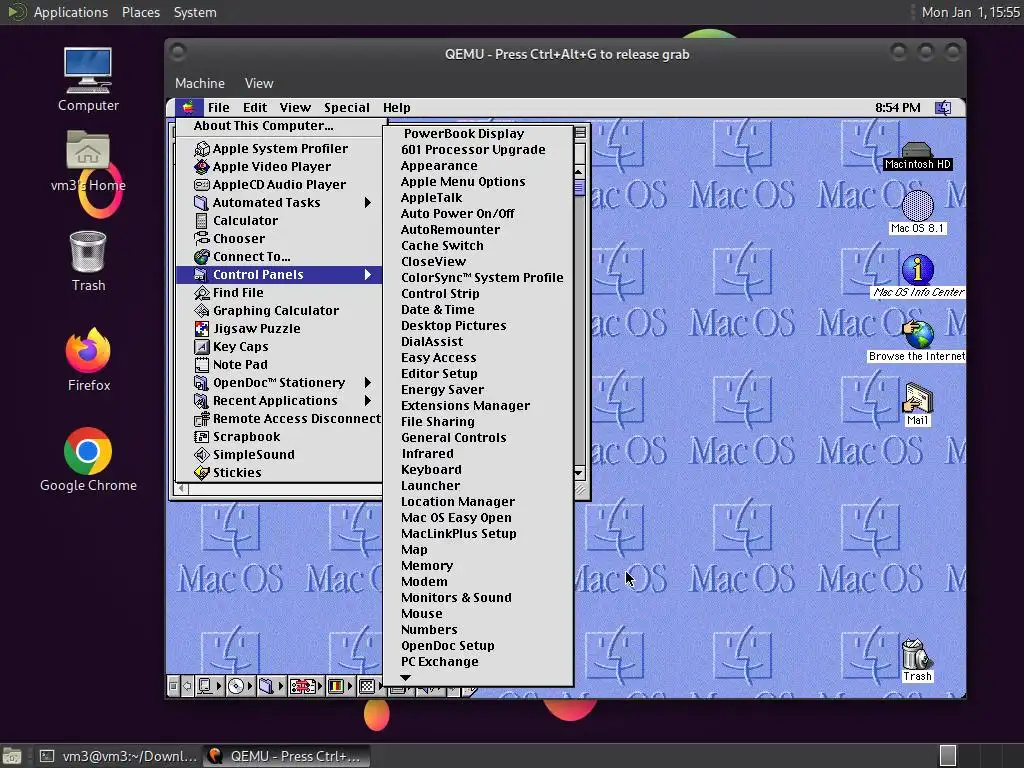Open Apple System Profiler from the Apple menu
1024x768 pixels.
click(279, 149)
